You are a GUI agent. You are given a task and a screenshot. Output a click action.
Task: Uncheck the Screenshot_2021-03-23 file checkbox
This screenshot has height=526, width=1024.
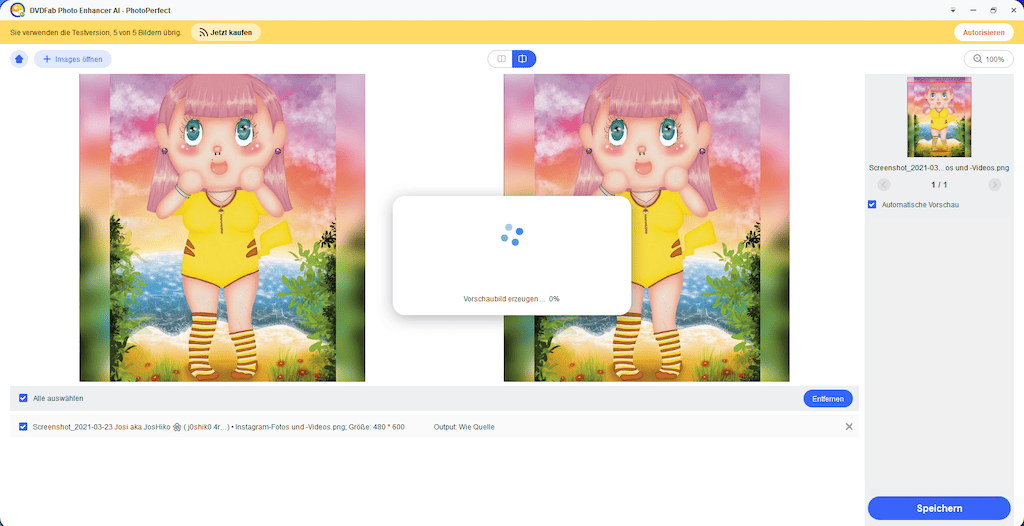pyautogui.click(x=24, y=427)
